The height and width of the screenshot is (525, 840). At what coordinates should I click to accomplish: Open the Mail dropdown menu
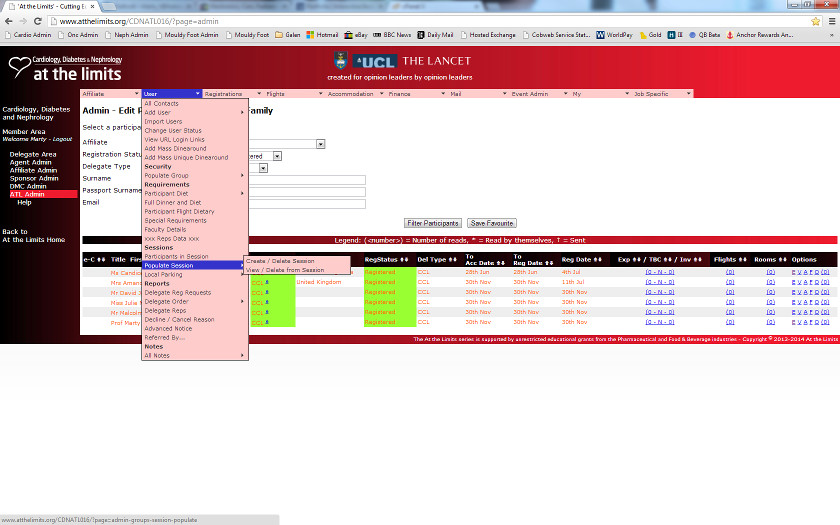click(x=478, y=94)
